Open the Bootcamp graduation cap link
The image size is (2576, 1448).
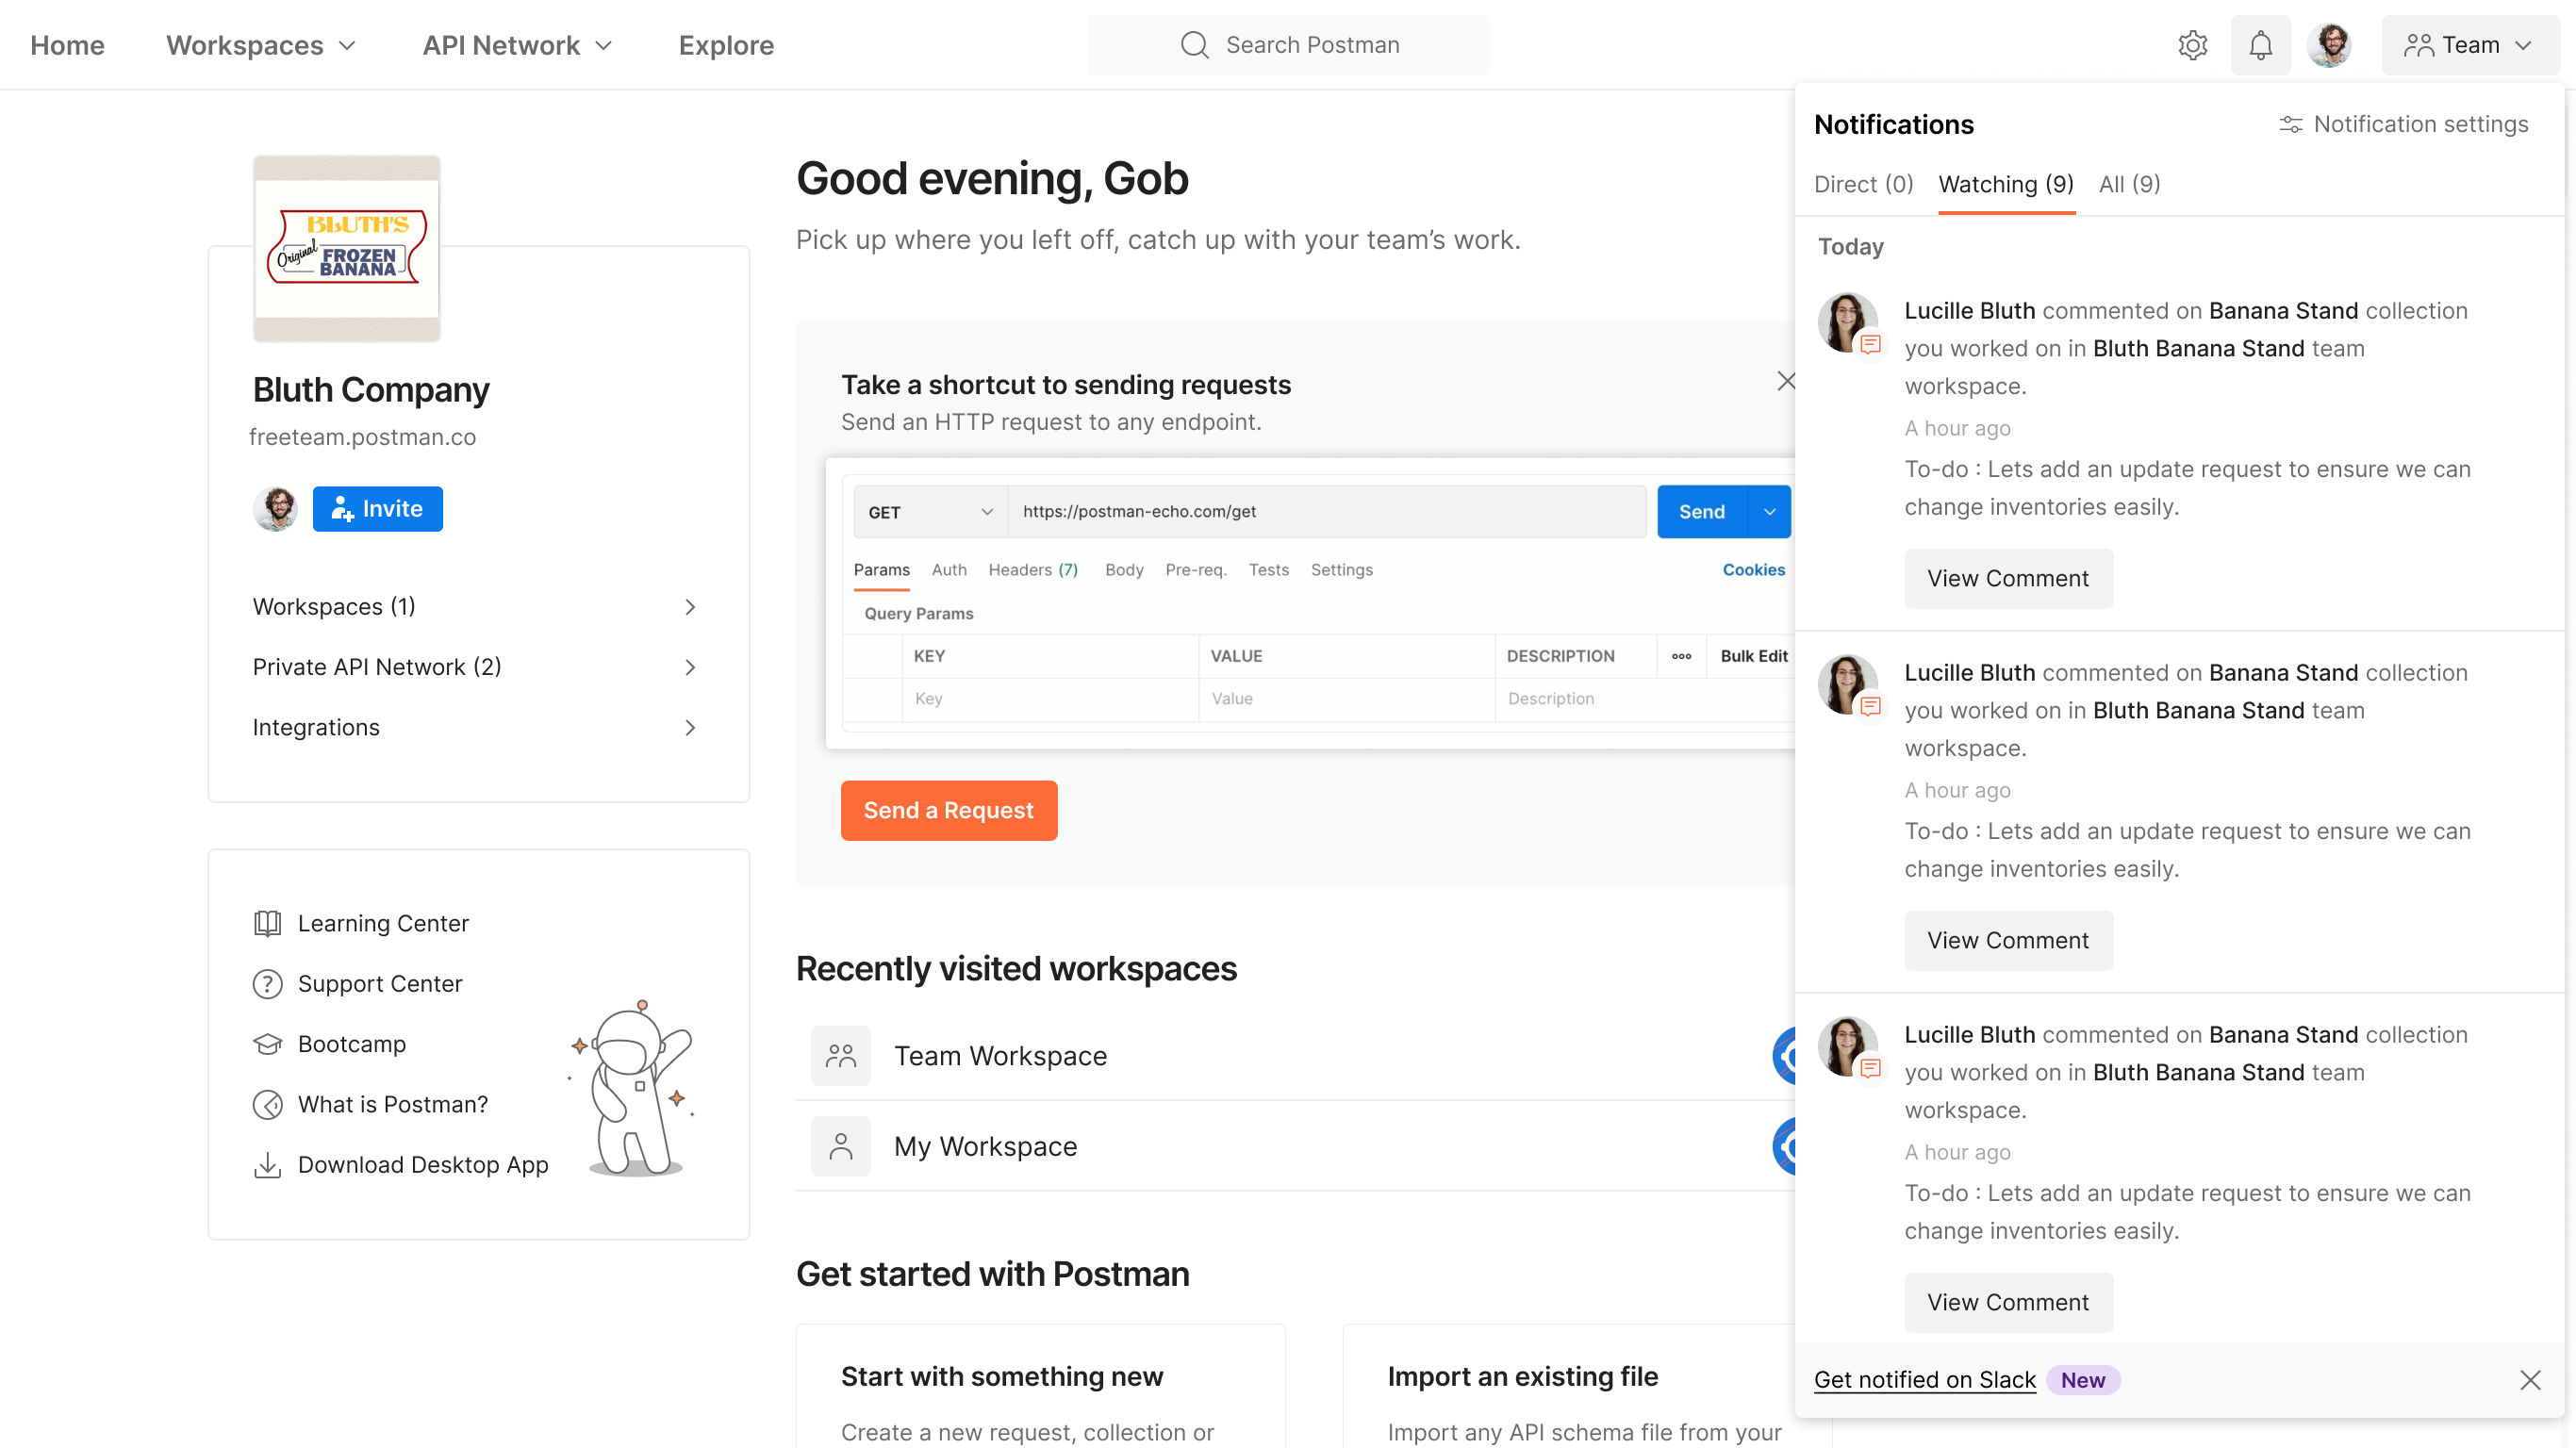click(x=267, y=1044)
